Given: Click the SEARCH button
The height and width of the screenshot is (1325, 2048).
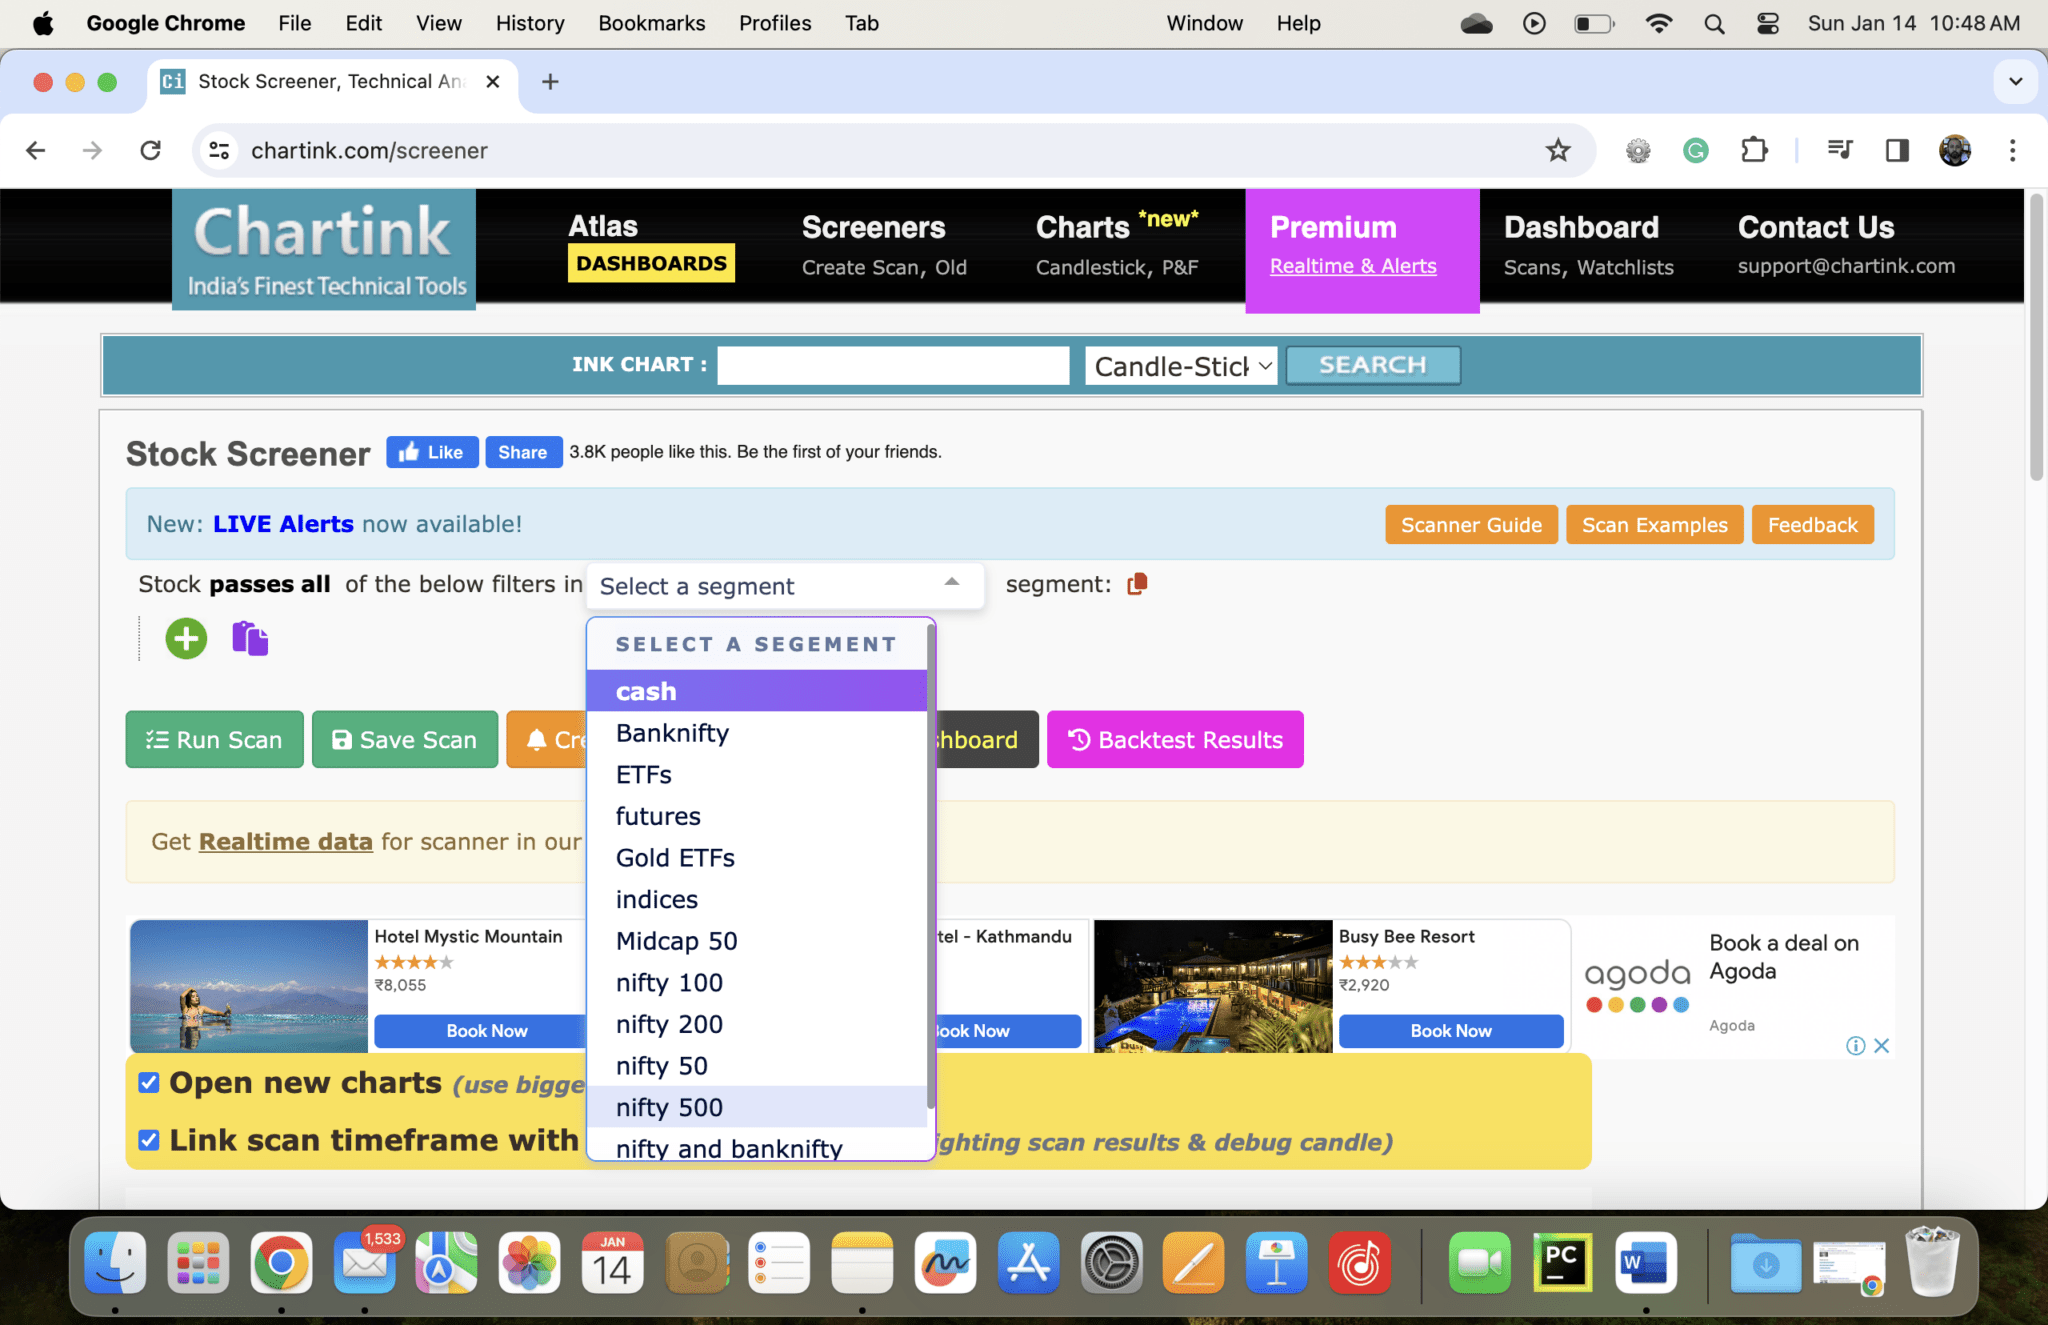Looking at the screenshot, I should click(x=1372, y=364).
